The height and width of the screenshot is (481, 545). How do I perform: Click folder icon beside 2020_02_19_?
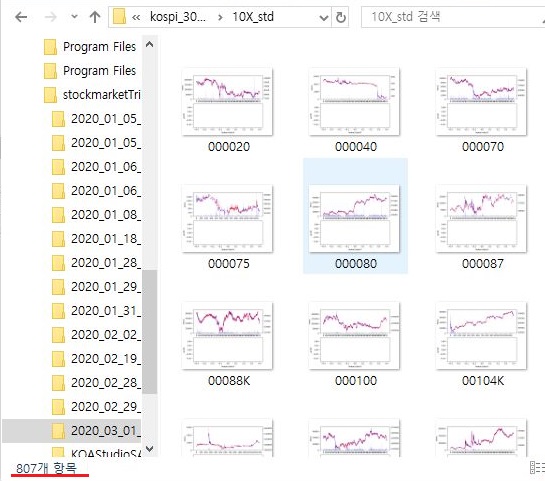click(58, 359)
